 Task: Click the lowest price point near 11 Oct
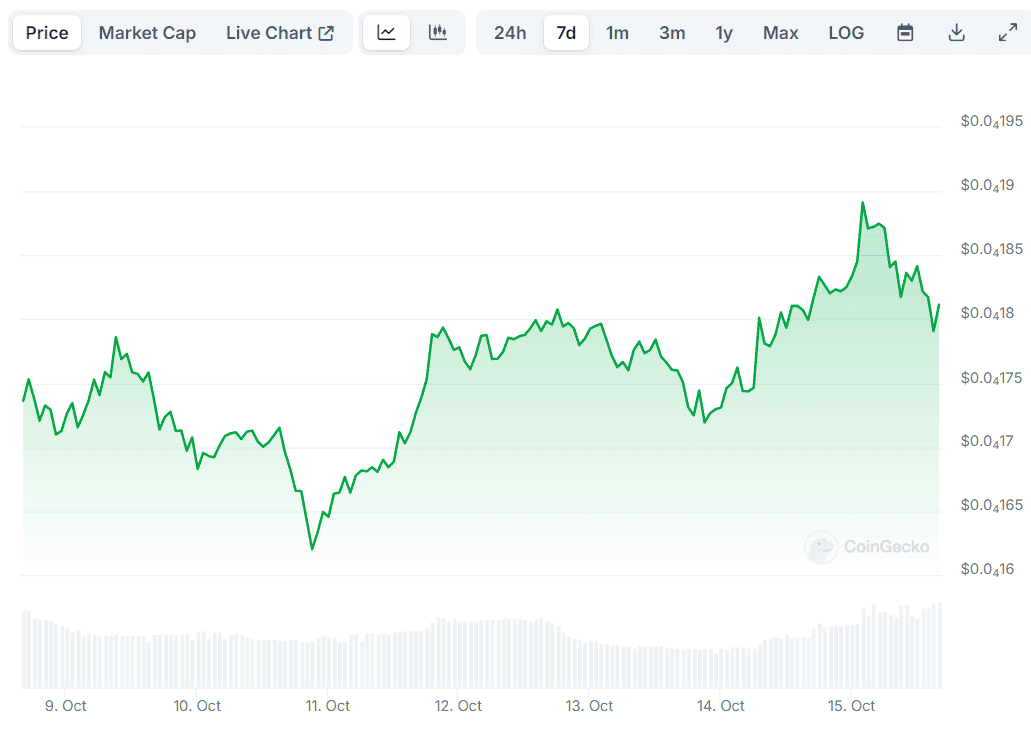pos(312,548)
